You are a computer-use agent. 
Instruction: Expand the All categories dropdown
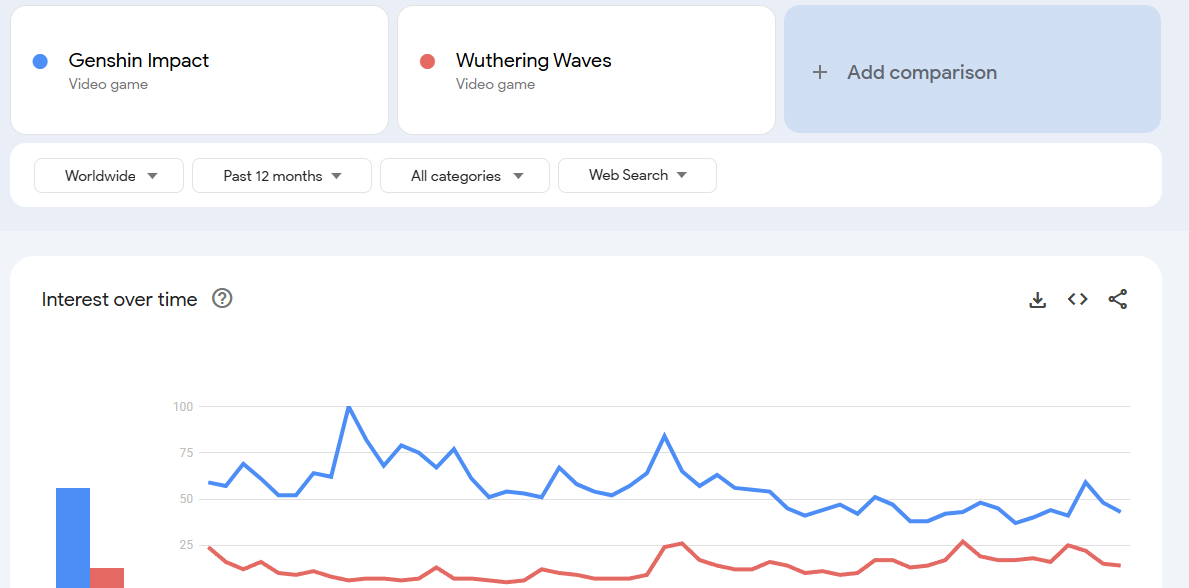[x=465, y=175]
